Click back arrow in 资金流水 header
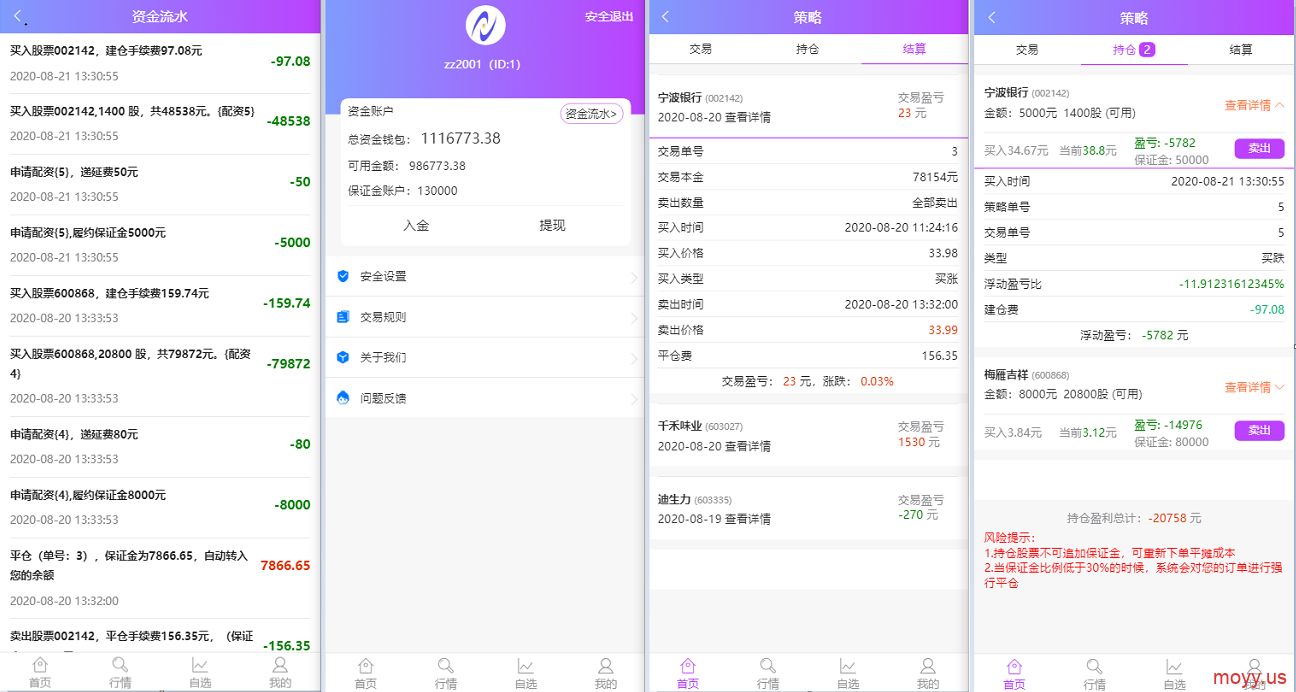Viewport: 1296px width, 692px height. pos(18,17)
